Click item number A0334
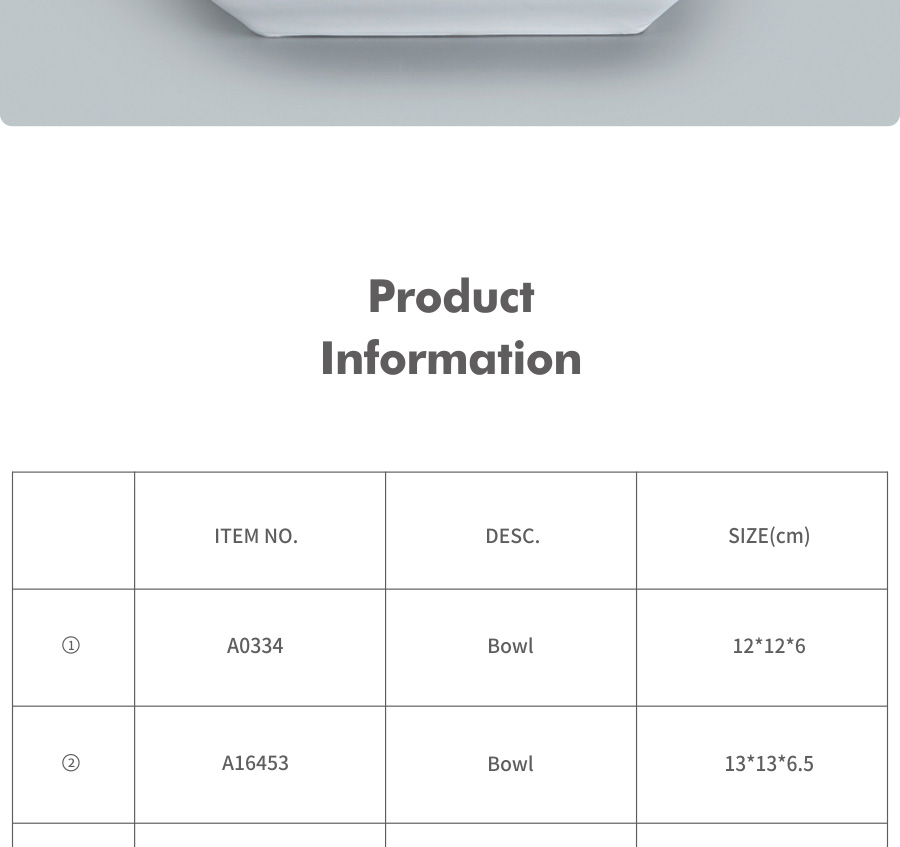 point(255,646)
